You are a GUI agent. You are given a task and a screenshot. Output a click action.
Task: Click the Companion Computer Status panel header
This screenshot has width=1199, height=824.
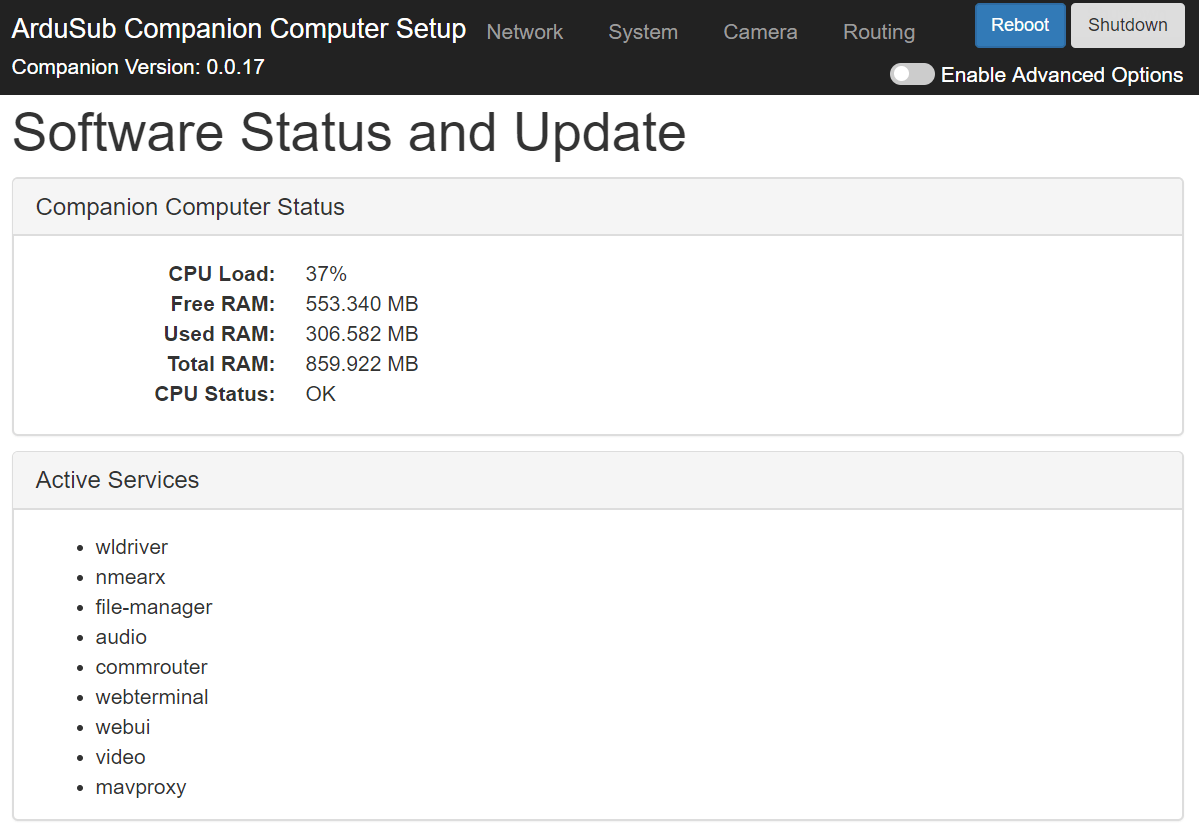coord(598,207)
